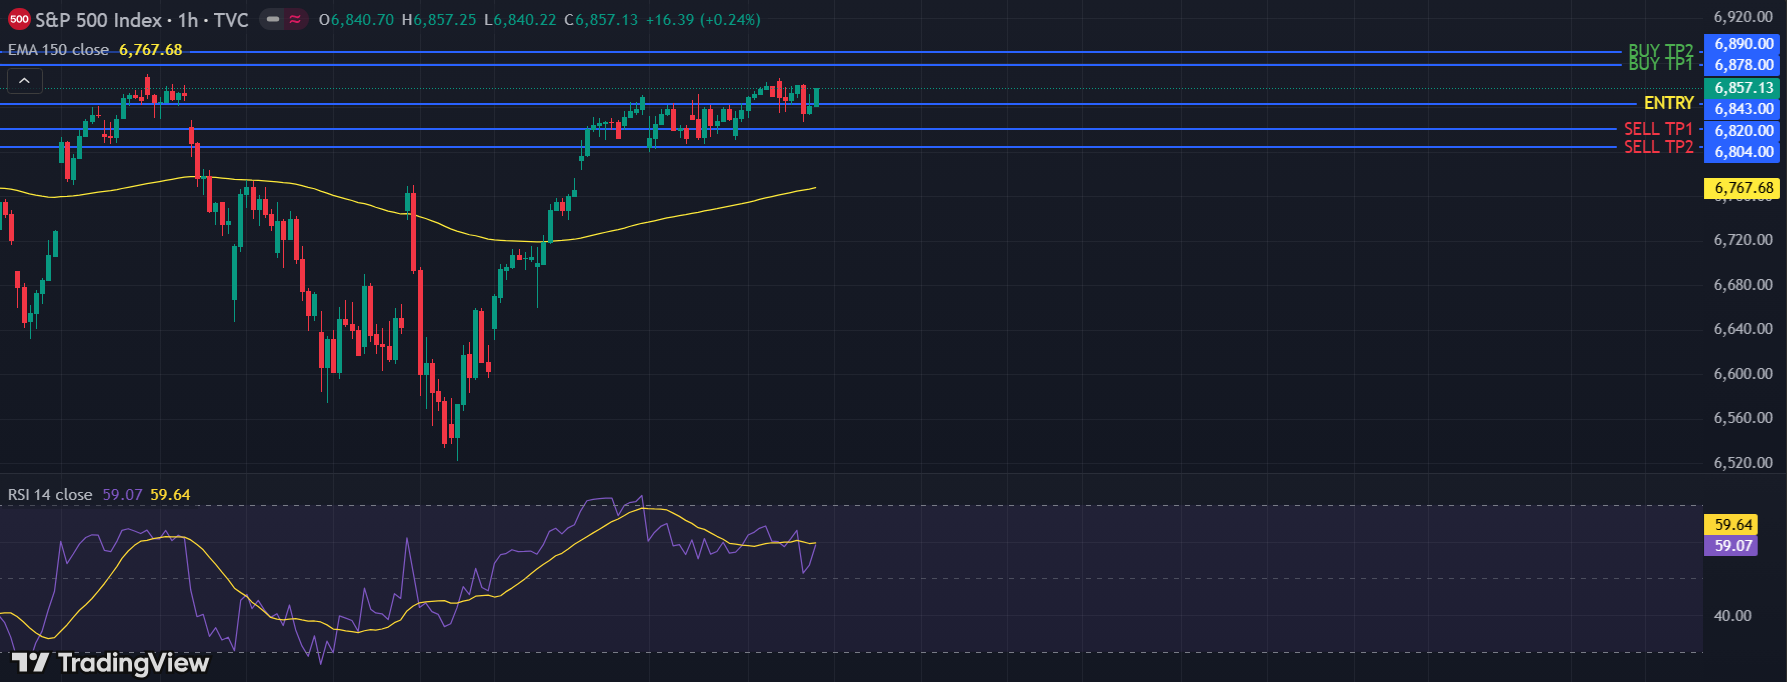Click the pink approximate-sign data status icon
Viewport: 1787px width, 682px height.
click(x=295, y=20)
